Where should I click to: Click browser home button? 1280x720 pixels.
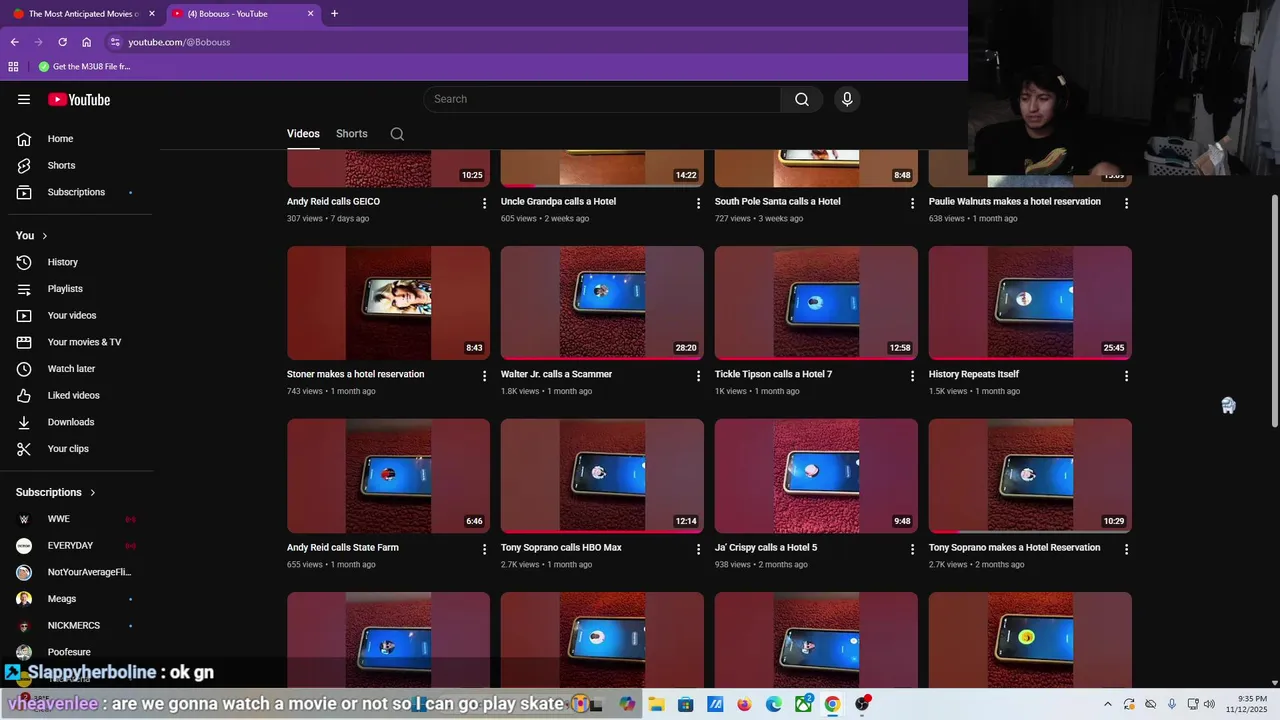pyautogui.click(x=87, y=42)
